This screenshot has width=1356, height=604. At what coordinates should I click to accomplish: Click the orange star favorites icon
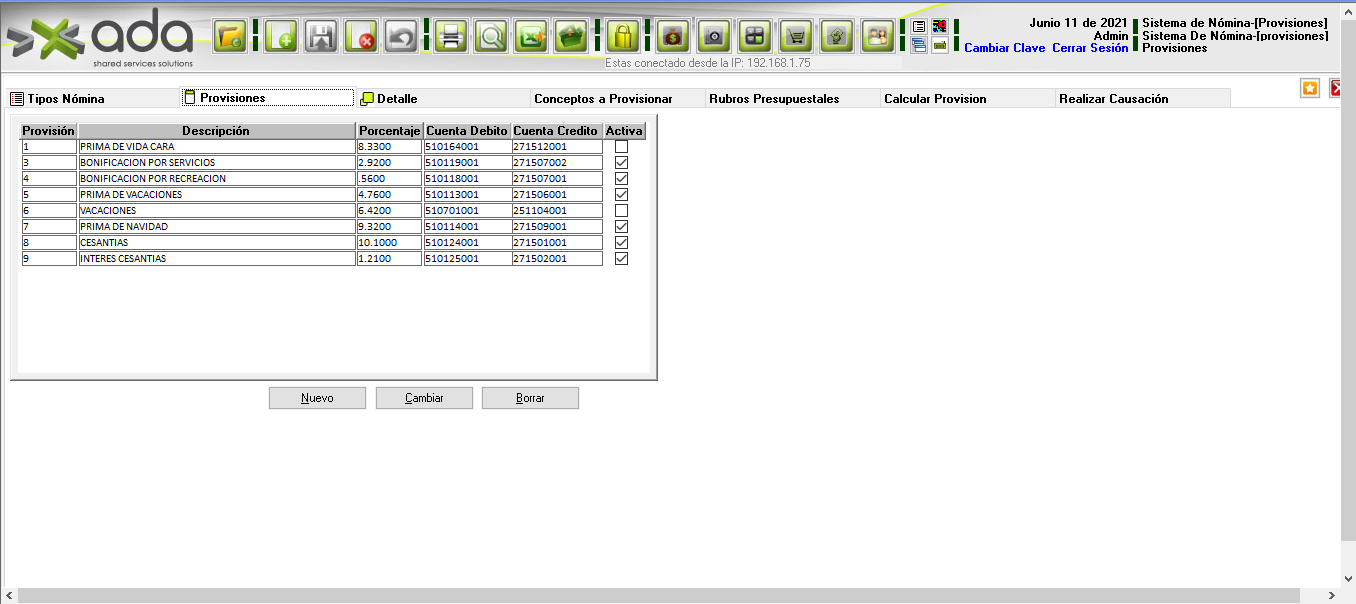[1310, 88]
